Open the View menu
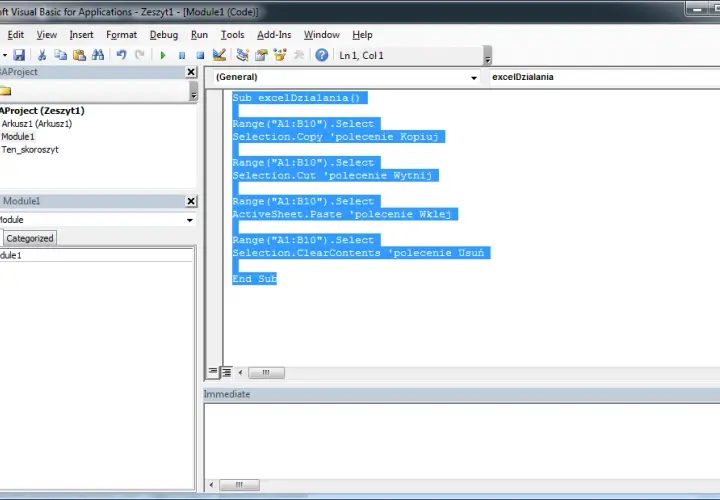 pyautogui.click(x=47, y=35)
